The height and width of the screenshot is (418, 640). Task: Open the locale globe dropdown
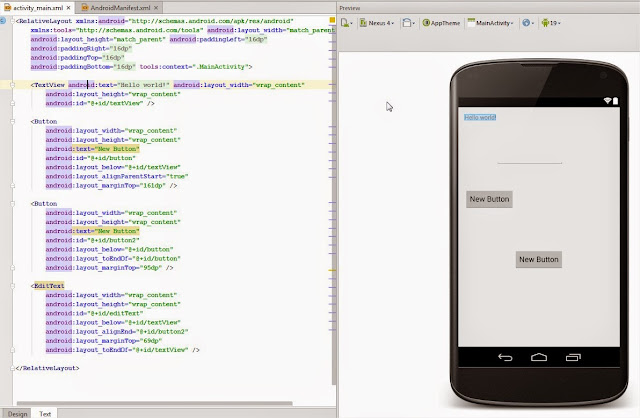pos(528,23)
